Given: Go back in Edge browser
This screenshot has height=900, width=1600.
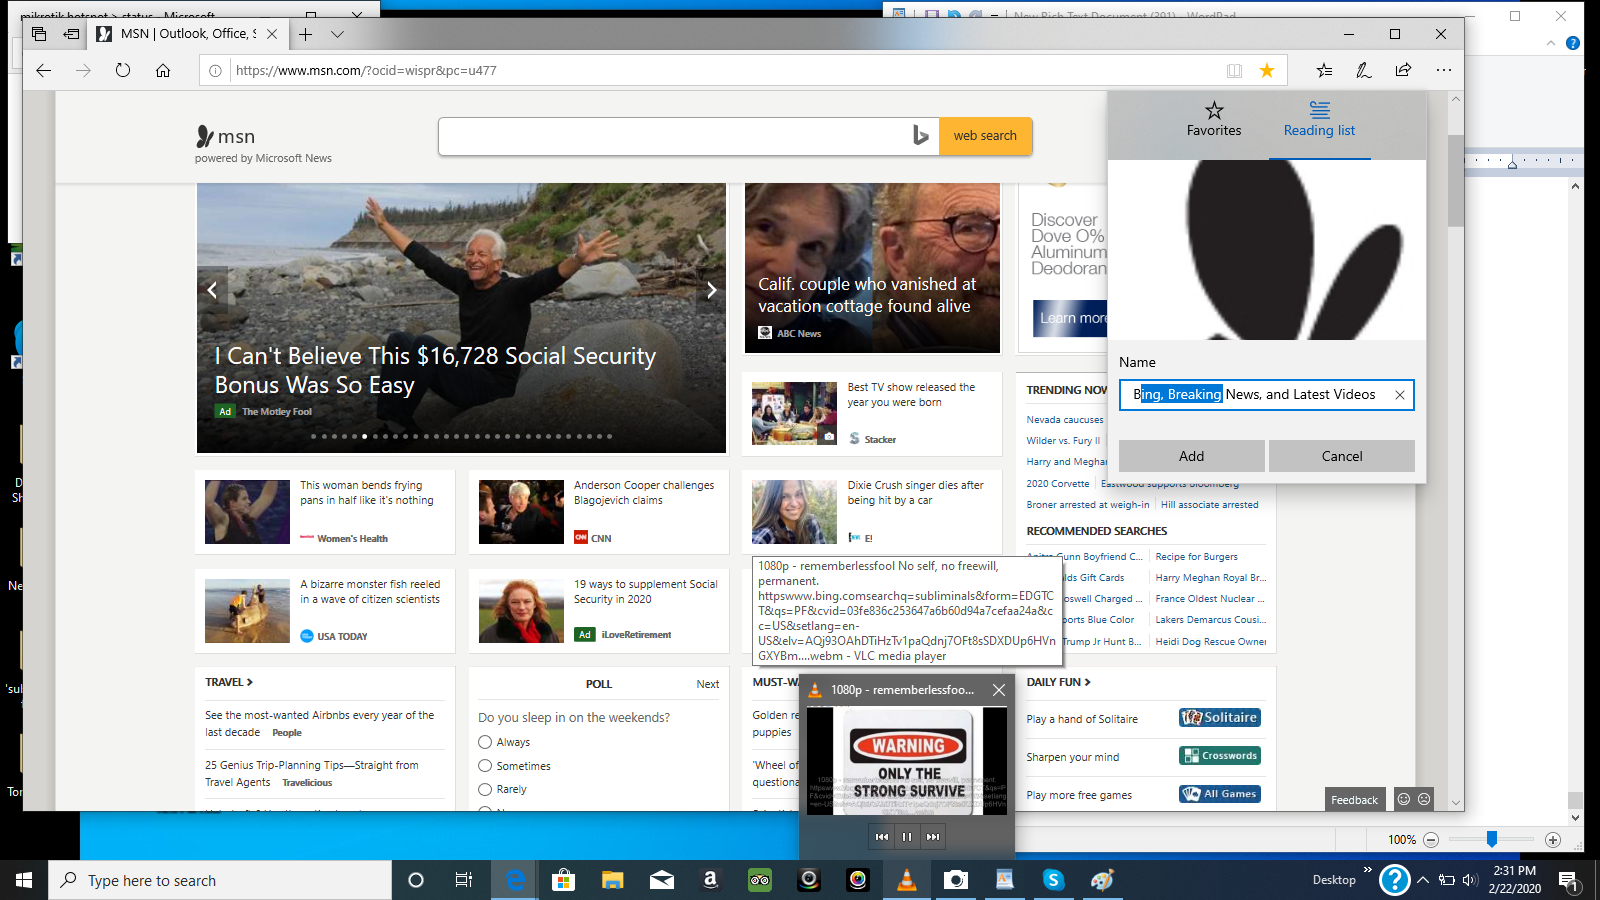Looking at the screenshot, I should (43, 70).
